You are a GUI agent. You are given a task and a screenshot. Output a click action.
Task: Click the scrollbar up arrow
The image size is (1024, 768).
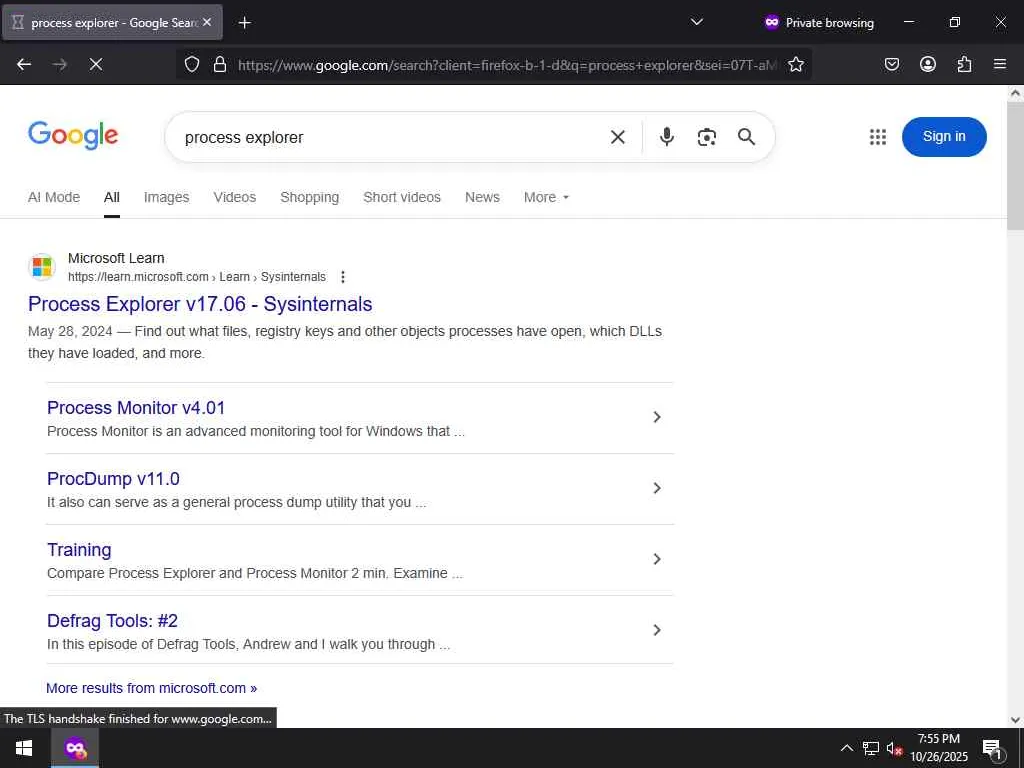click(1015, 93)
